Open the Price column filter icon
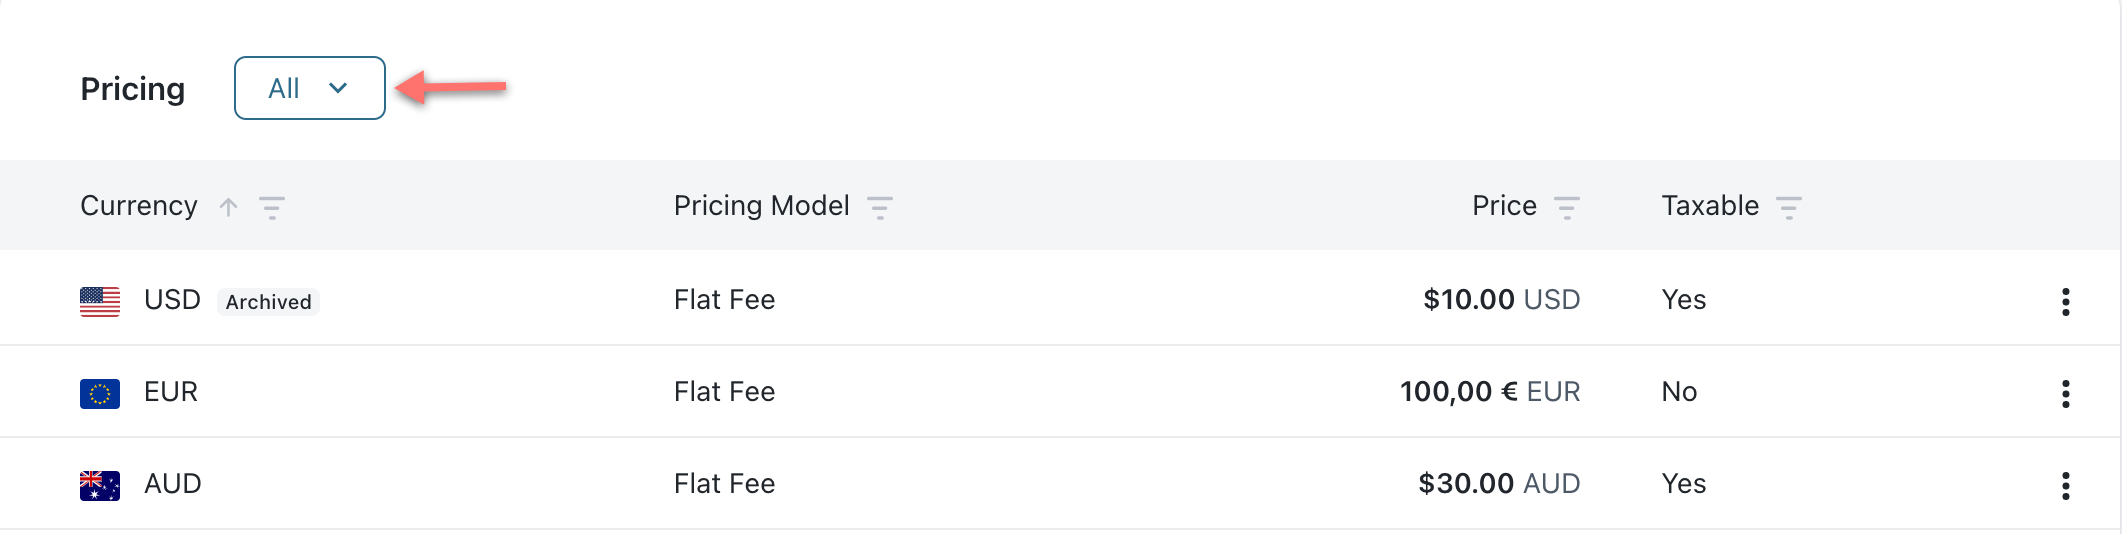 [x=1567, y=207]
